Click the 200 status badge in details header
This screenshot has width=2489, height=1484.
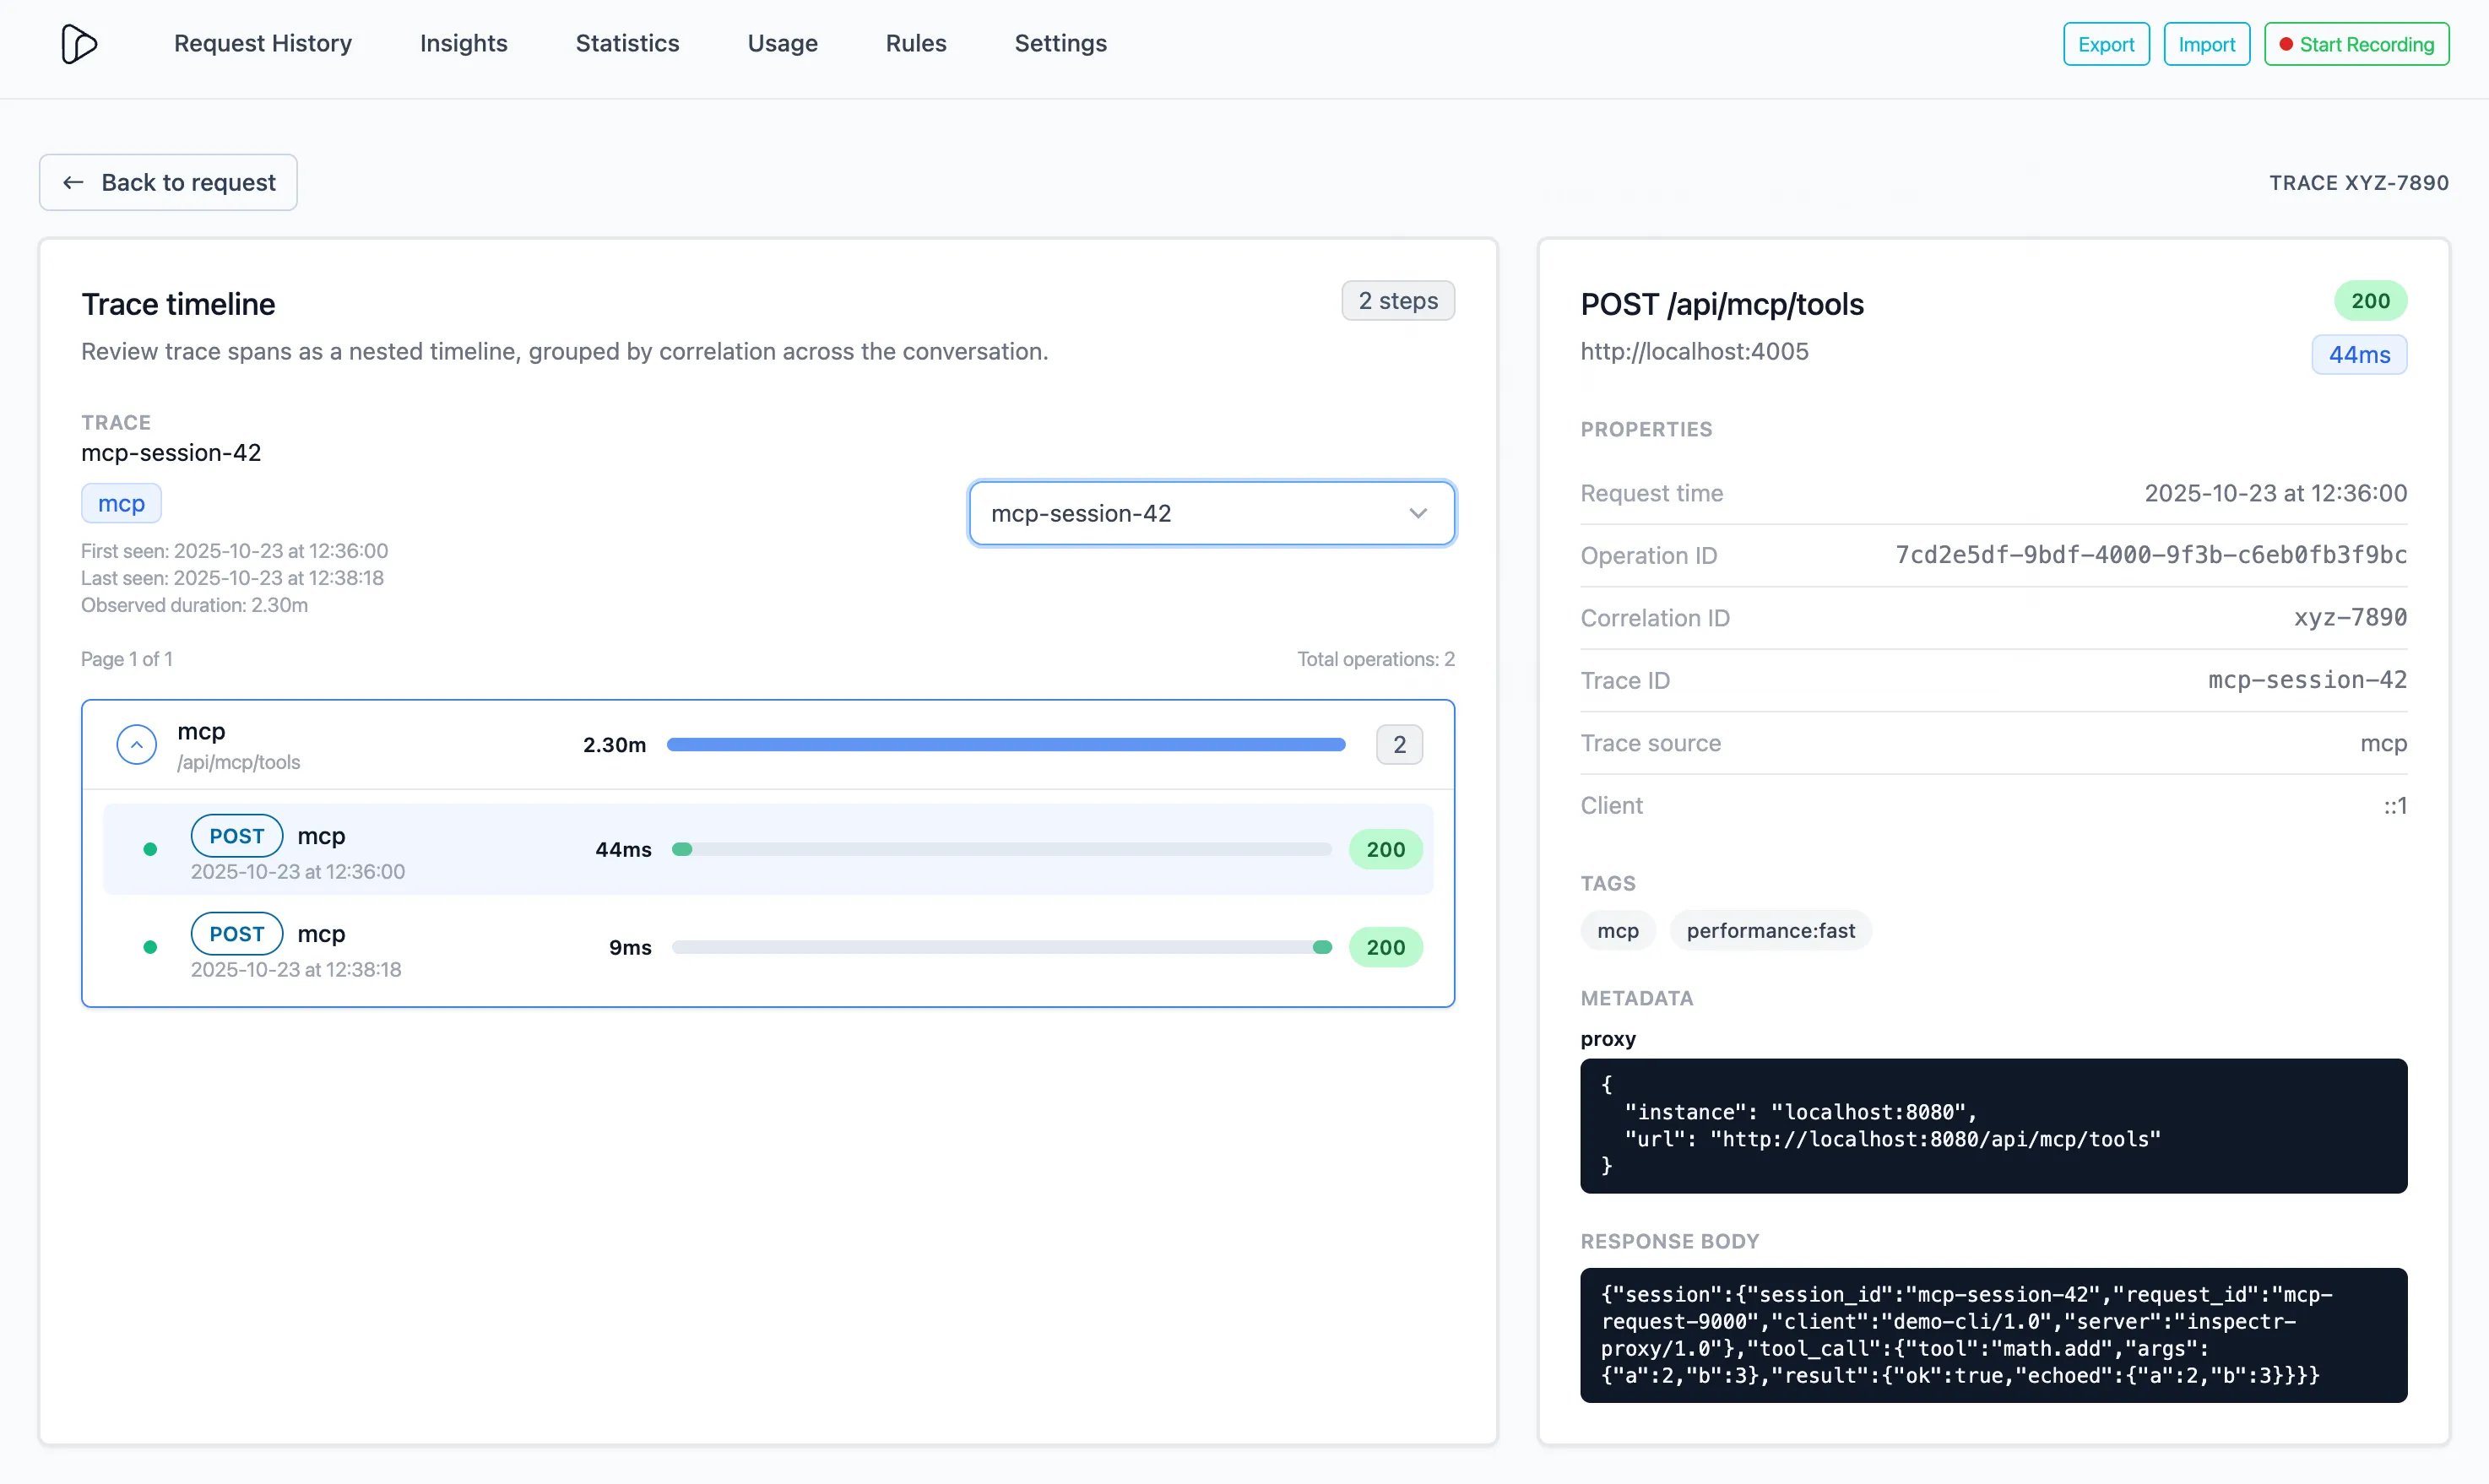[2369, 301]
